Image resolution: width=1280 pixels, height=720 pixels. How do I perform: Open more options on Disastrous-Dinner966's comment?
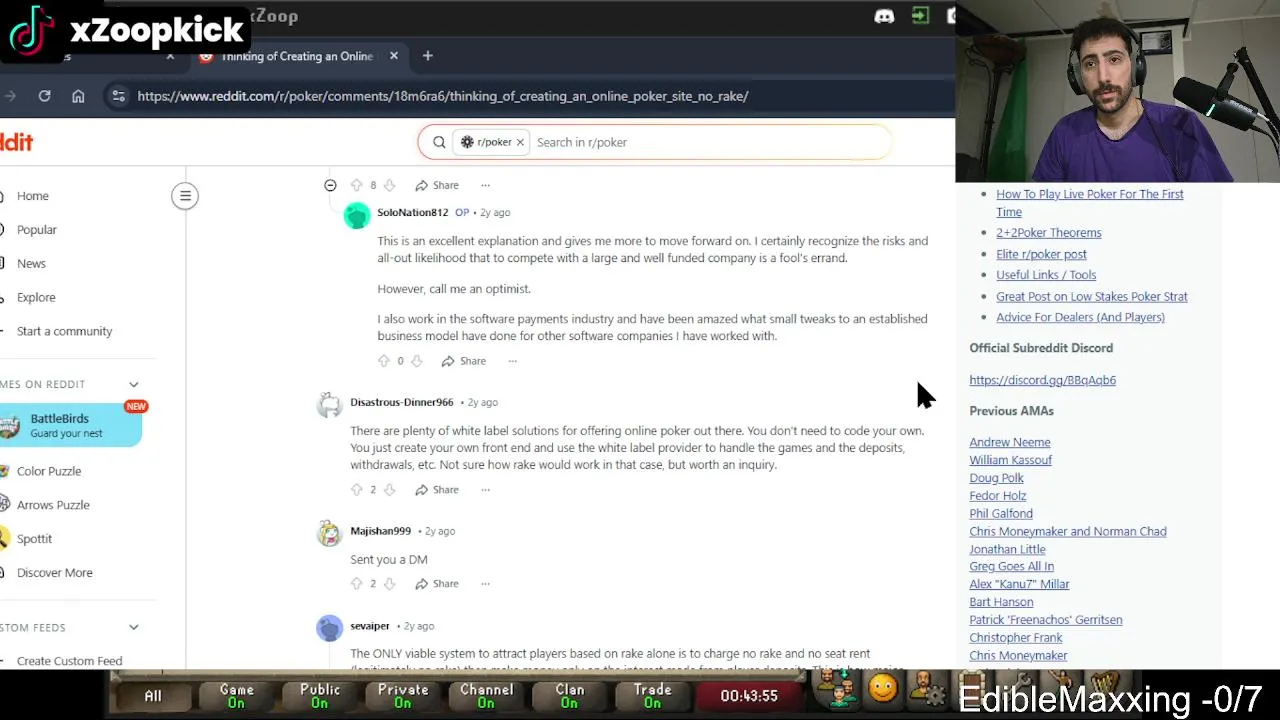(485, 490)
